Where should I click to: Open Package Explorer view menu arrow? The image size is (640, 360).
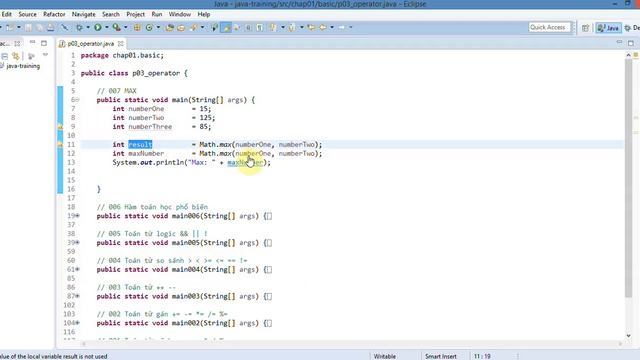[45, 55]
